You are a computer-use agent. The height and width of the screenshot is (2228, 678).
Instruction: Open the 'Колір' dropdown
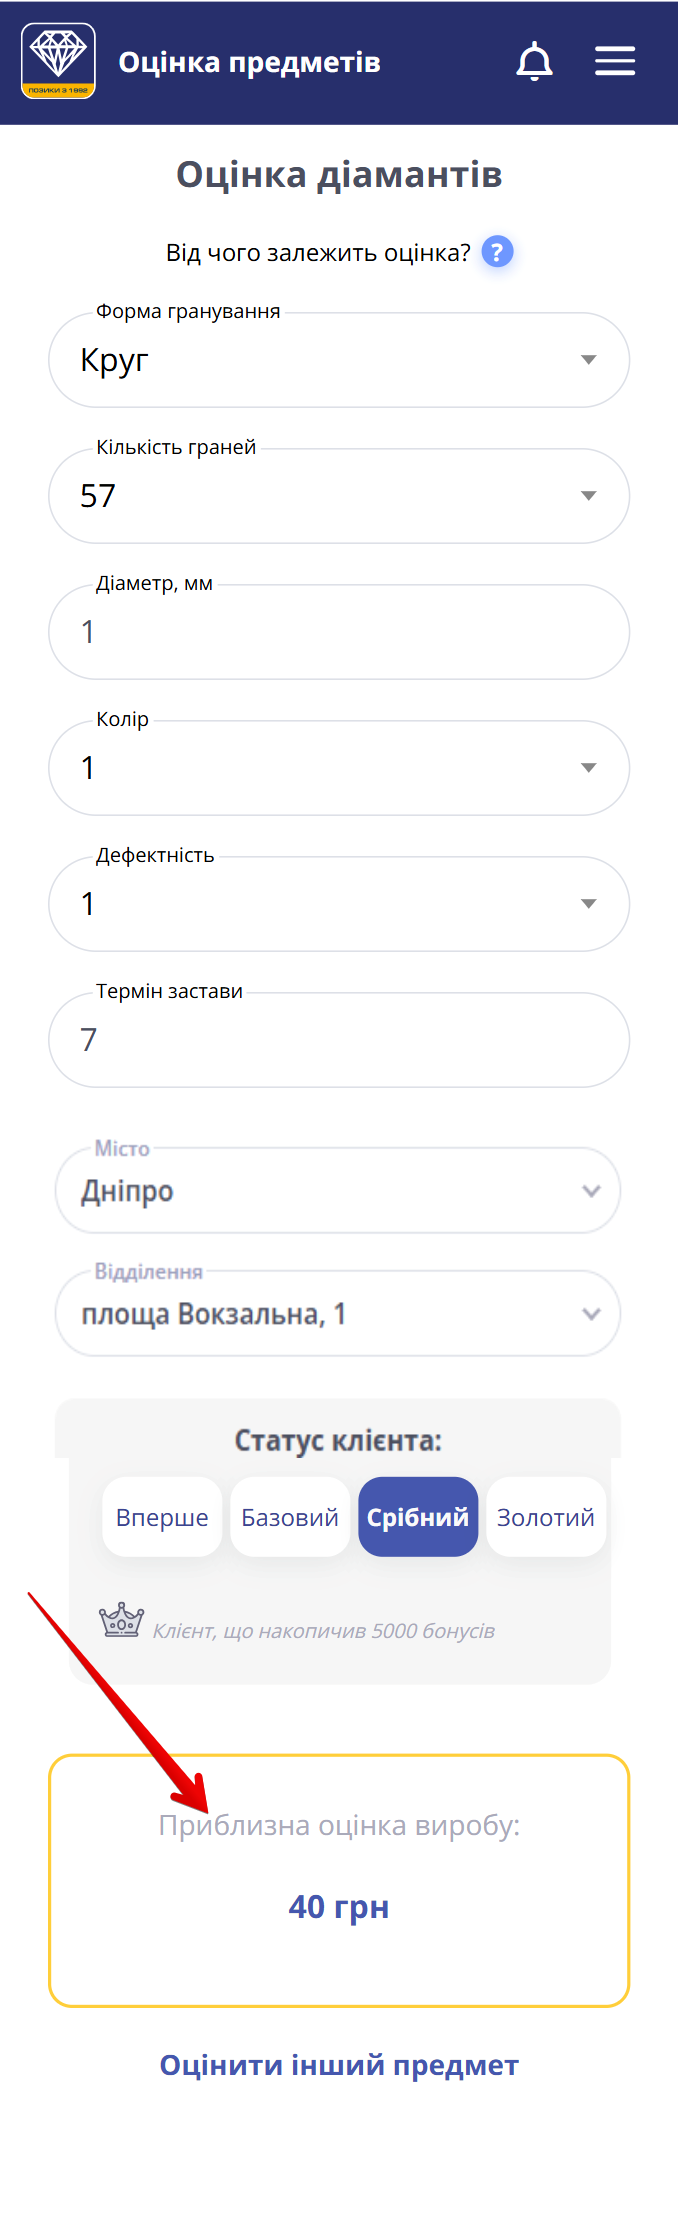pos(589,768)
